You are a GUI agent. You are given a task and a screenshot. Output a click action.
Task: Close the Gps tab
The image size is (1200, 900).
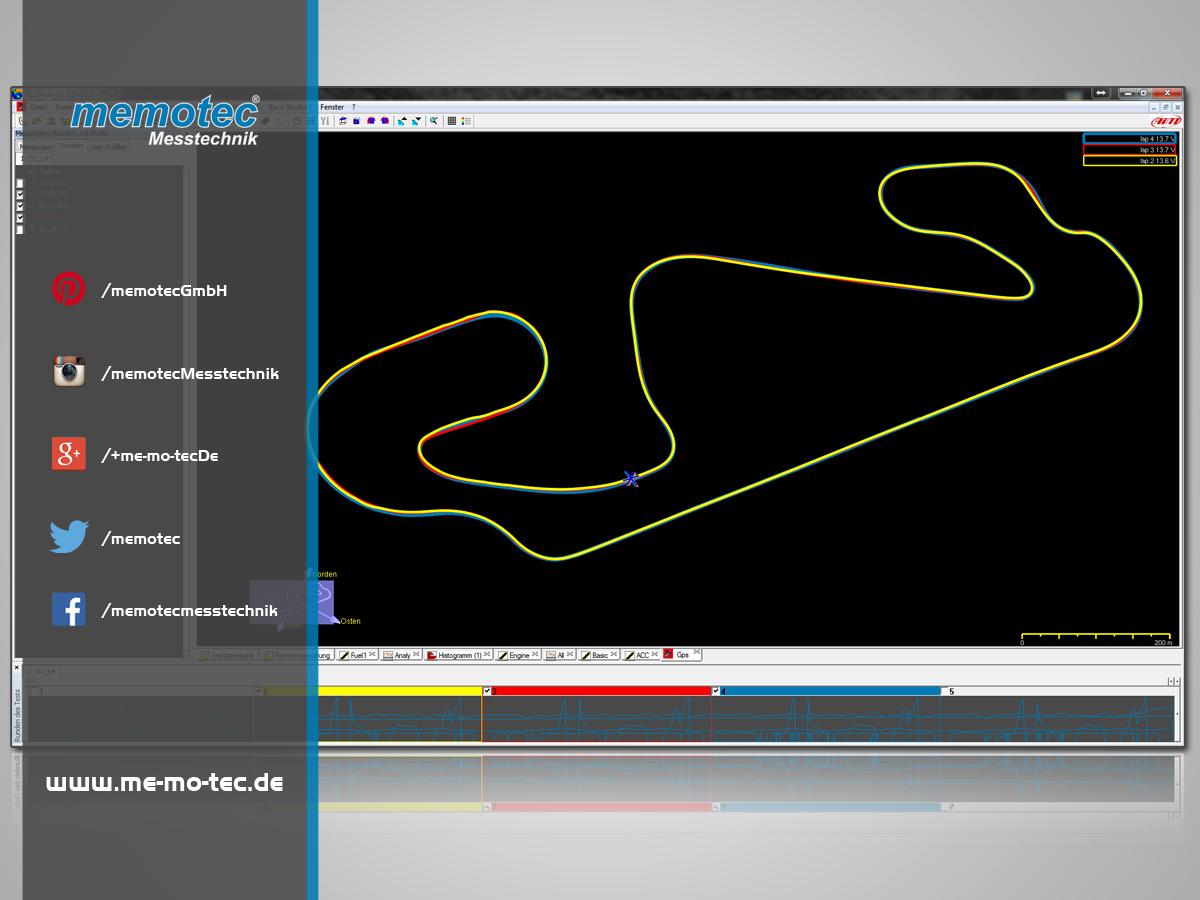pos(697,654)
